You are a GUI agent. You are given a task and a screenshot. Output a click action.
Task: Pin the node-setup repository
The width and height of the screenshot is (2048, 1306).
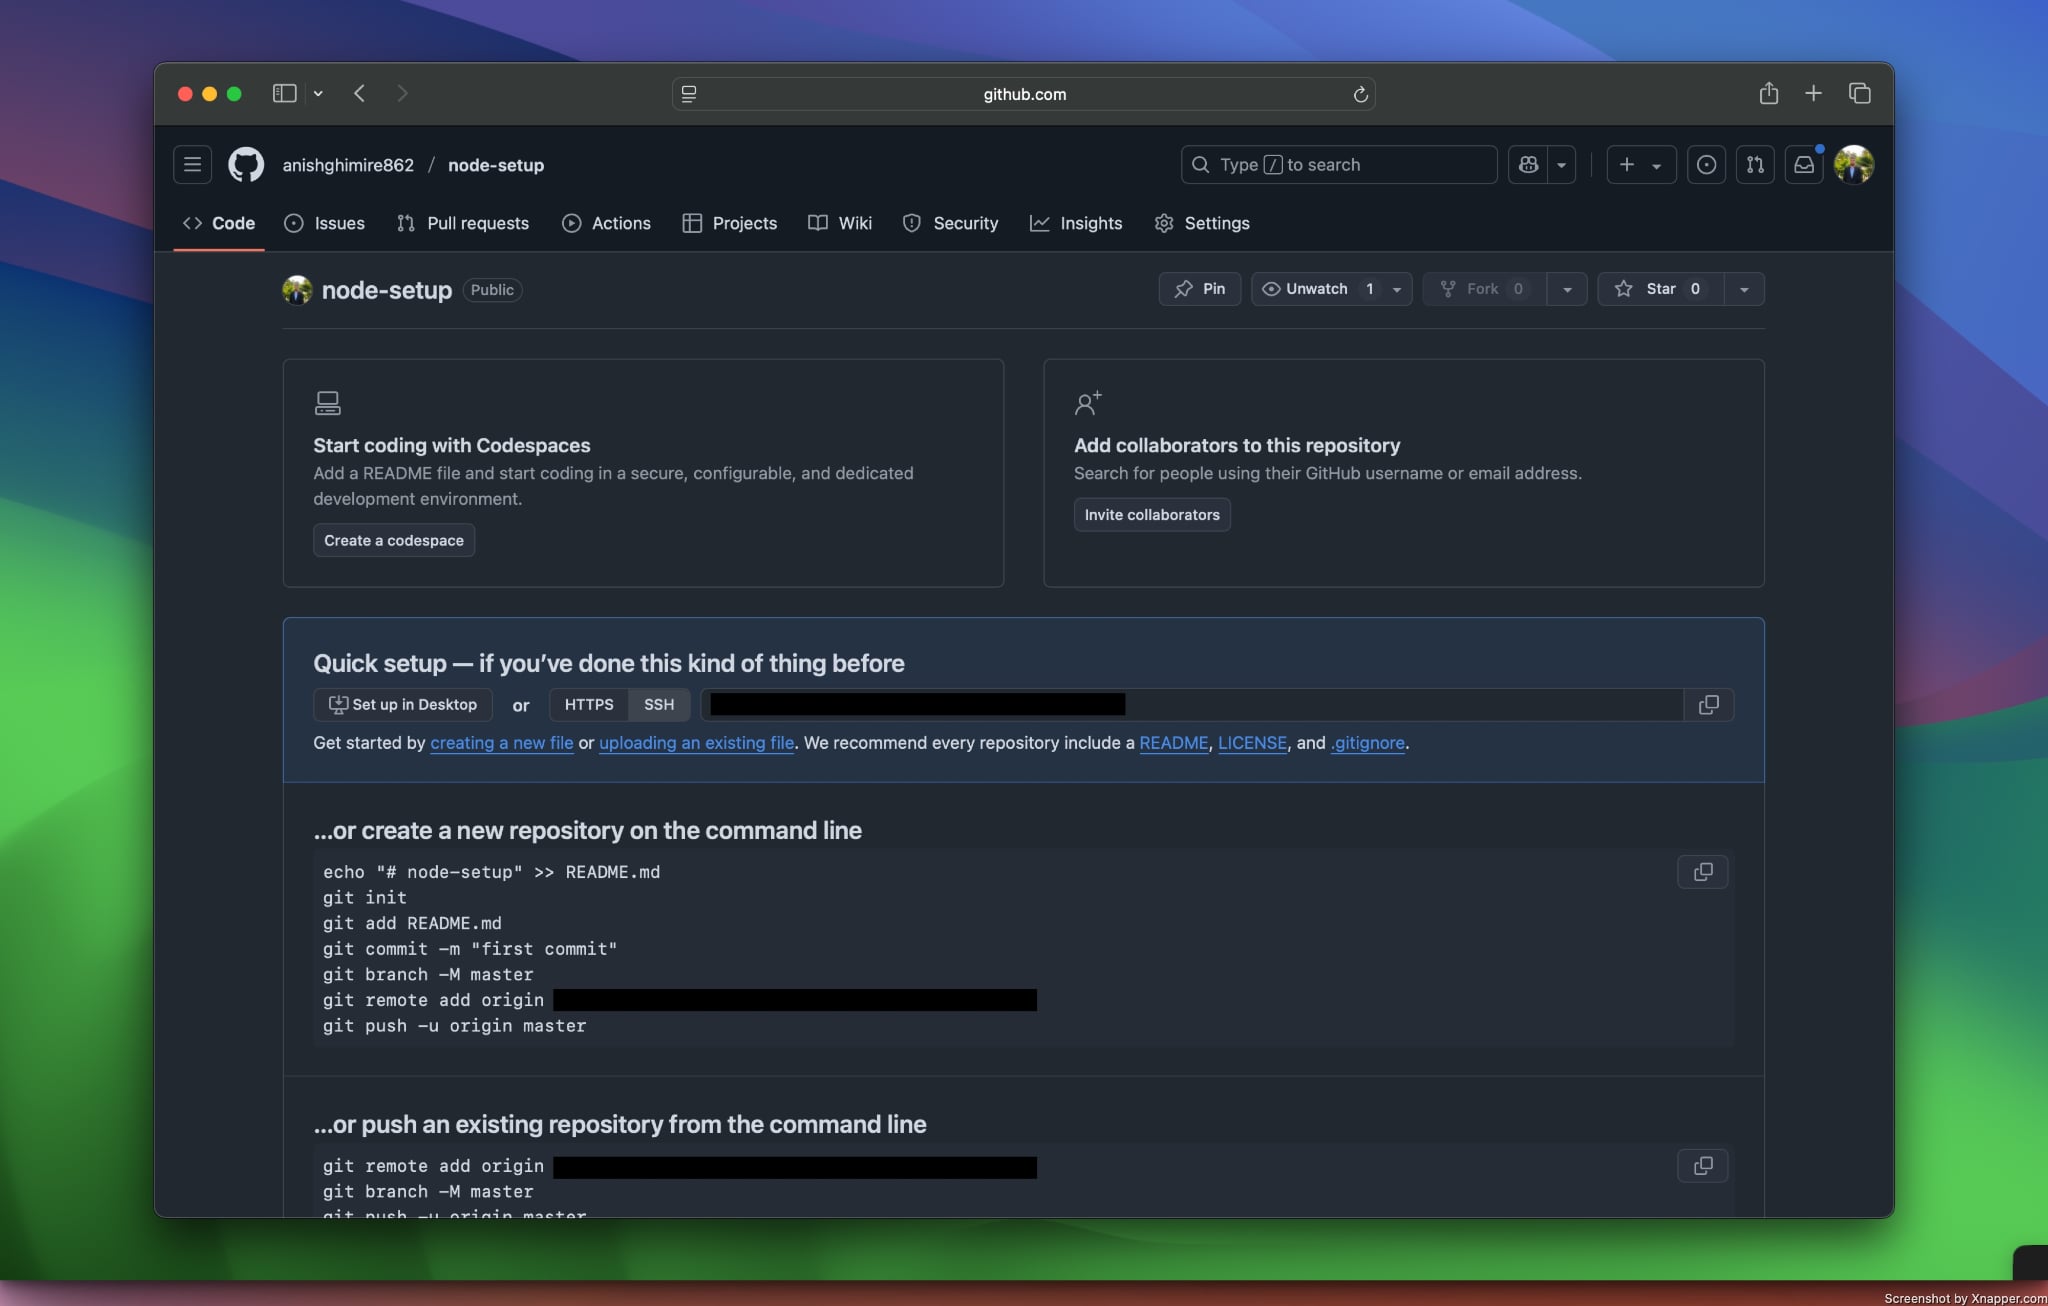(1198, 289)
